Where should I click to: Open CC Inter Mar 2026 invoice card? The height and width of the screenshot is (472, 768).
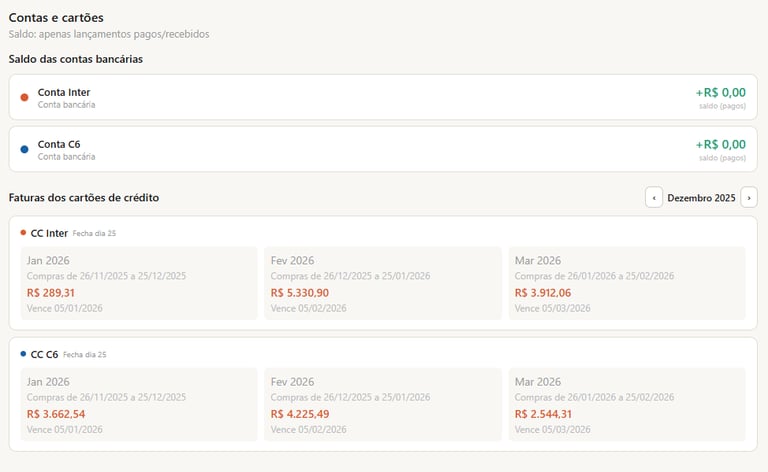pos(627,283)
